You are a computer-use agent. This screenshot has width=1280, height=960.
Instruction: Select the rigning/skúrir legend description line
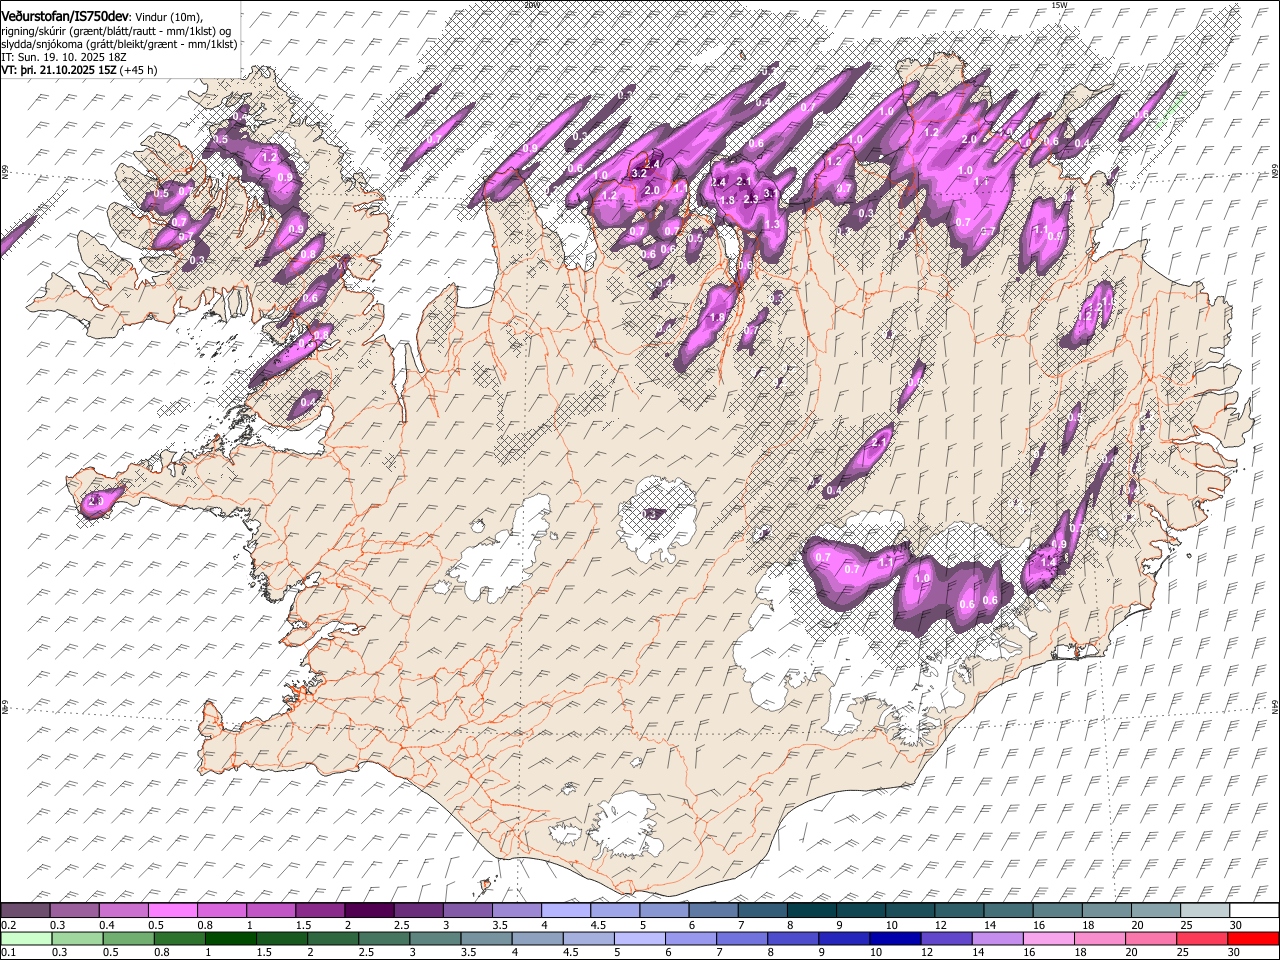pos(116,31)
